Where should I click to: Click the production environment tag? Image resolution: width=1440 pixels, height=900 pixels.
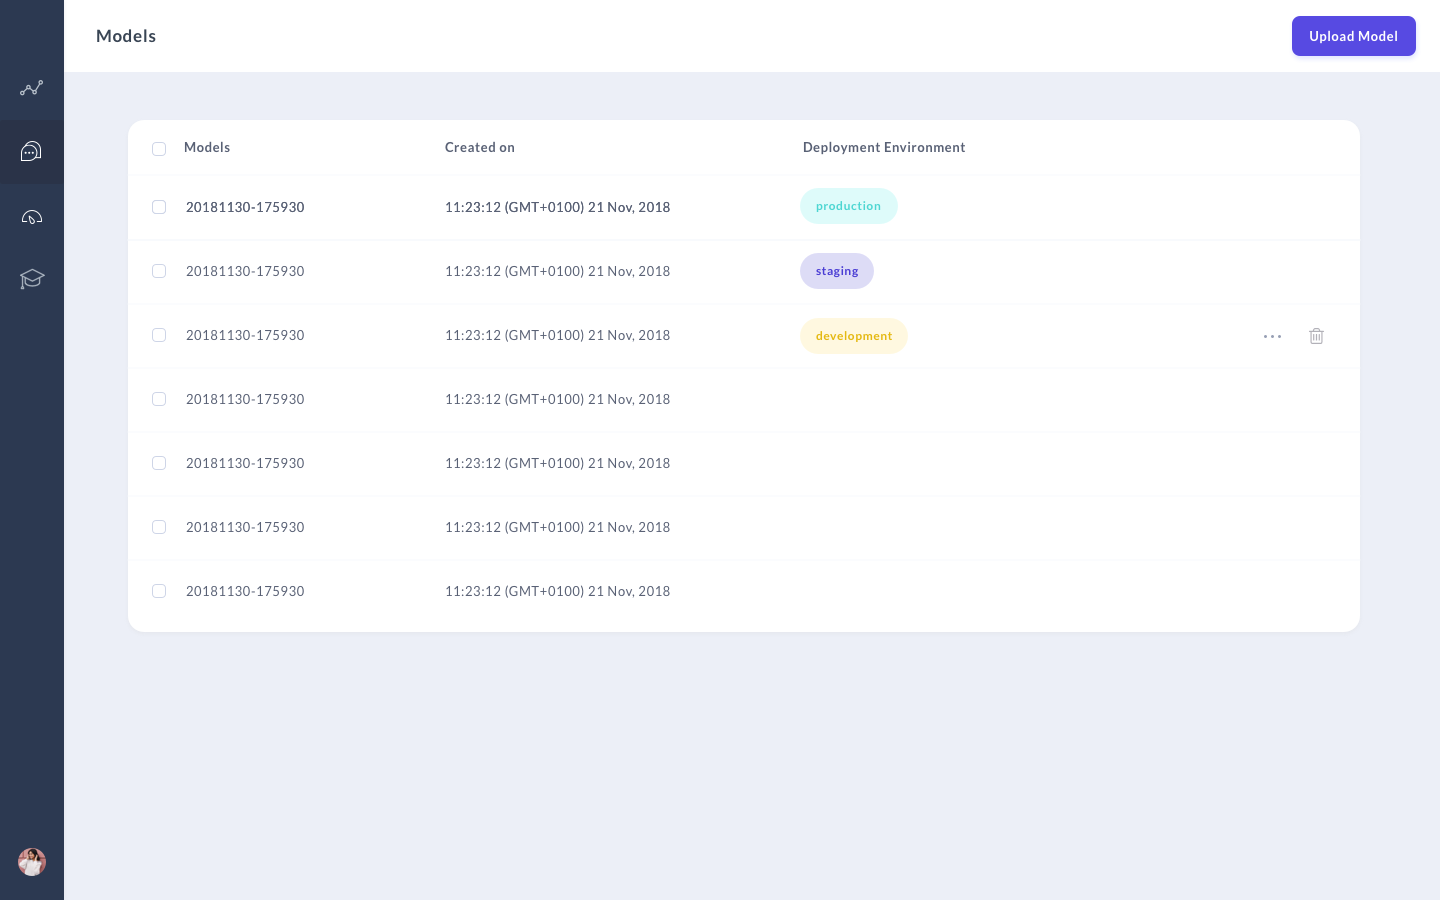point(848,206)
